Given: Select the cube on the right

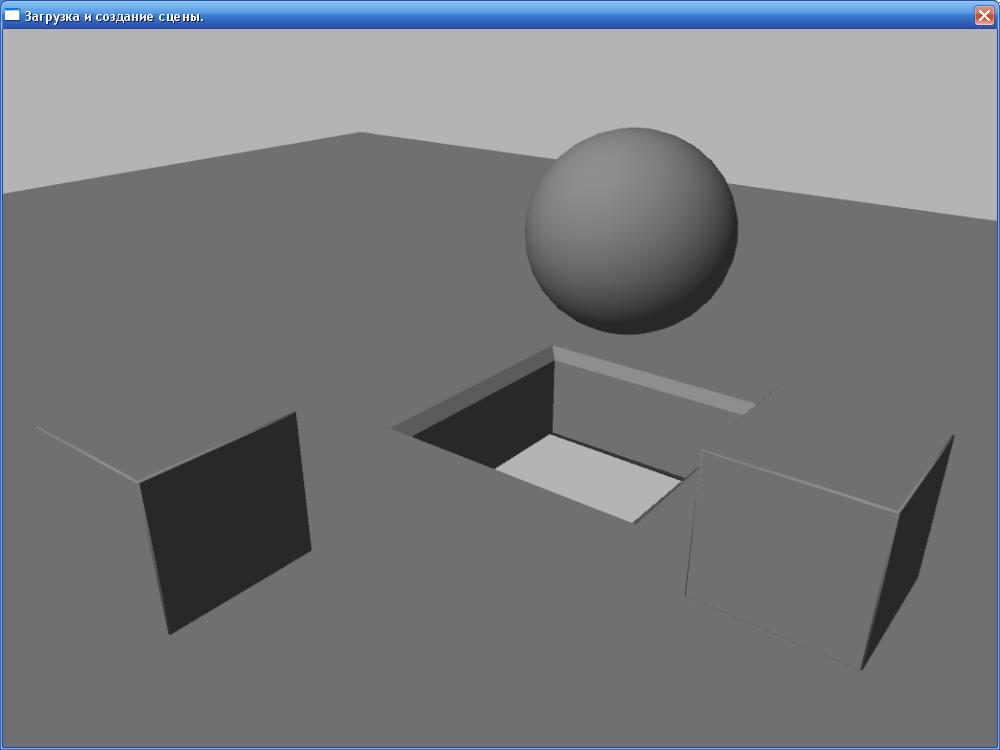Looking at the screenshot, I should coord(820,552).
